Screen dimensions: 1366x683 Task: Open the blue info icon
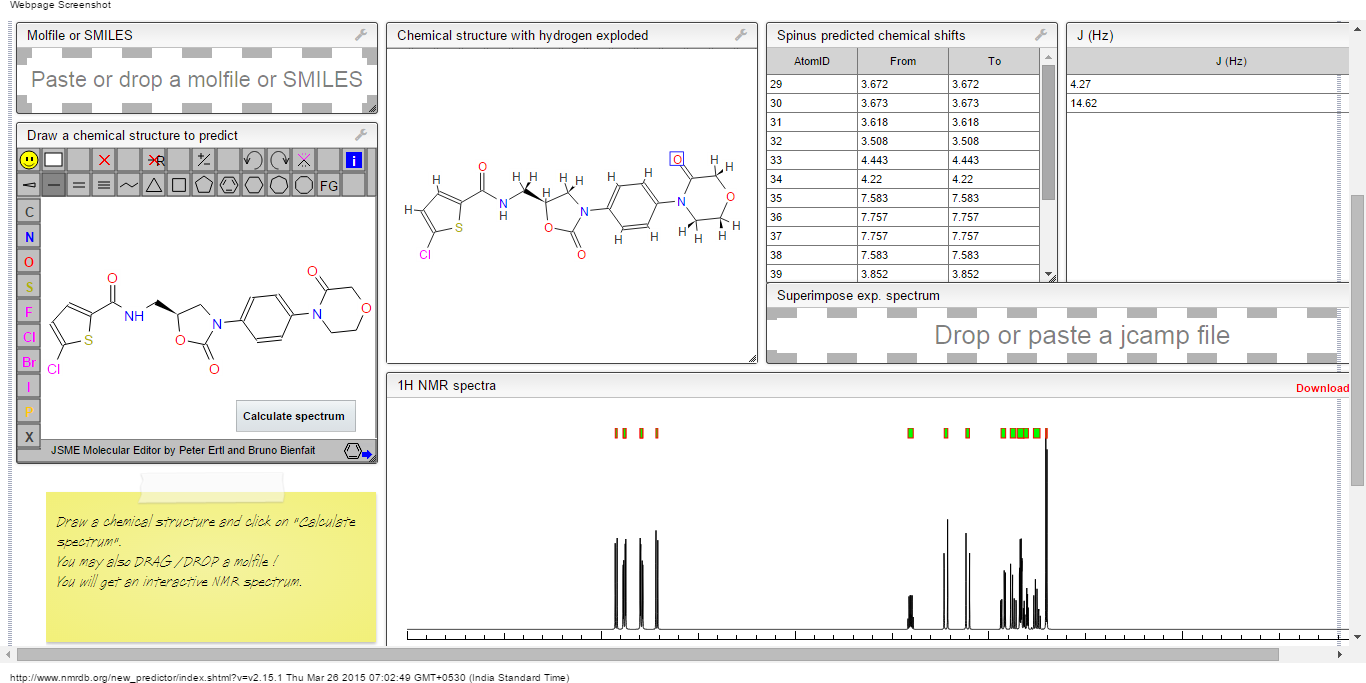pos(354,160)
